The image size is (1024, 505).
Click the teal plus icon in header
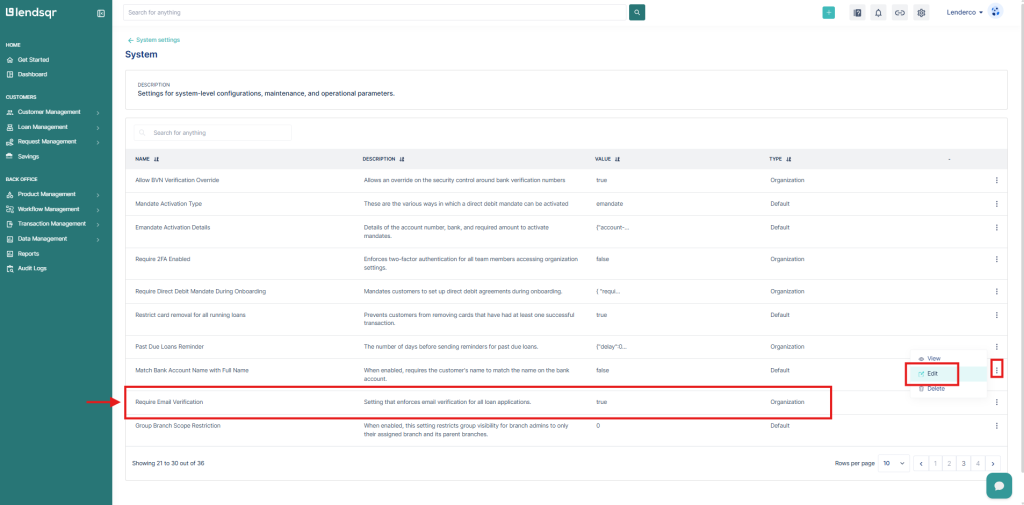coord(828,13)
